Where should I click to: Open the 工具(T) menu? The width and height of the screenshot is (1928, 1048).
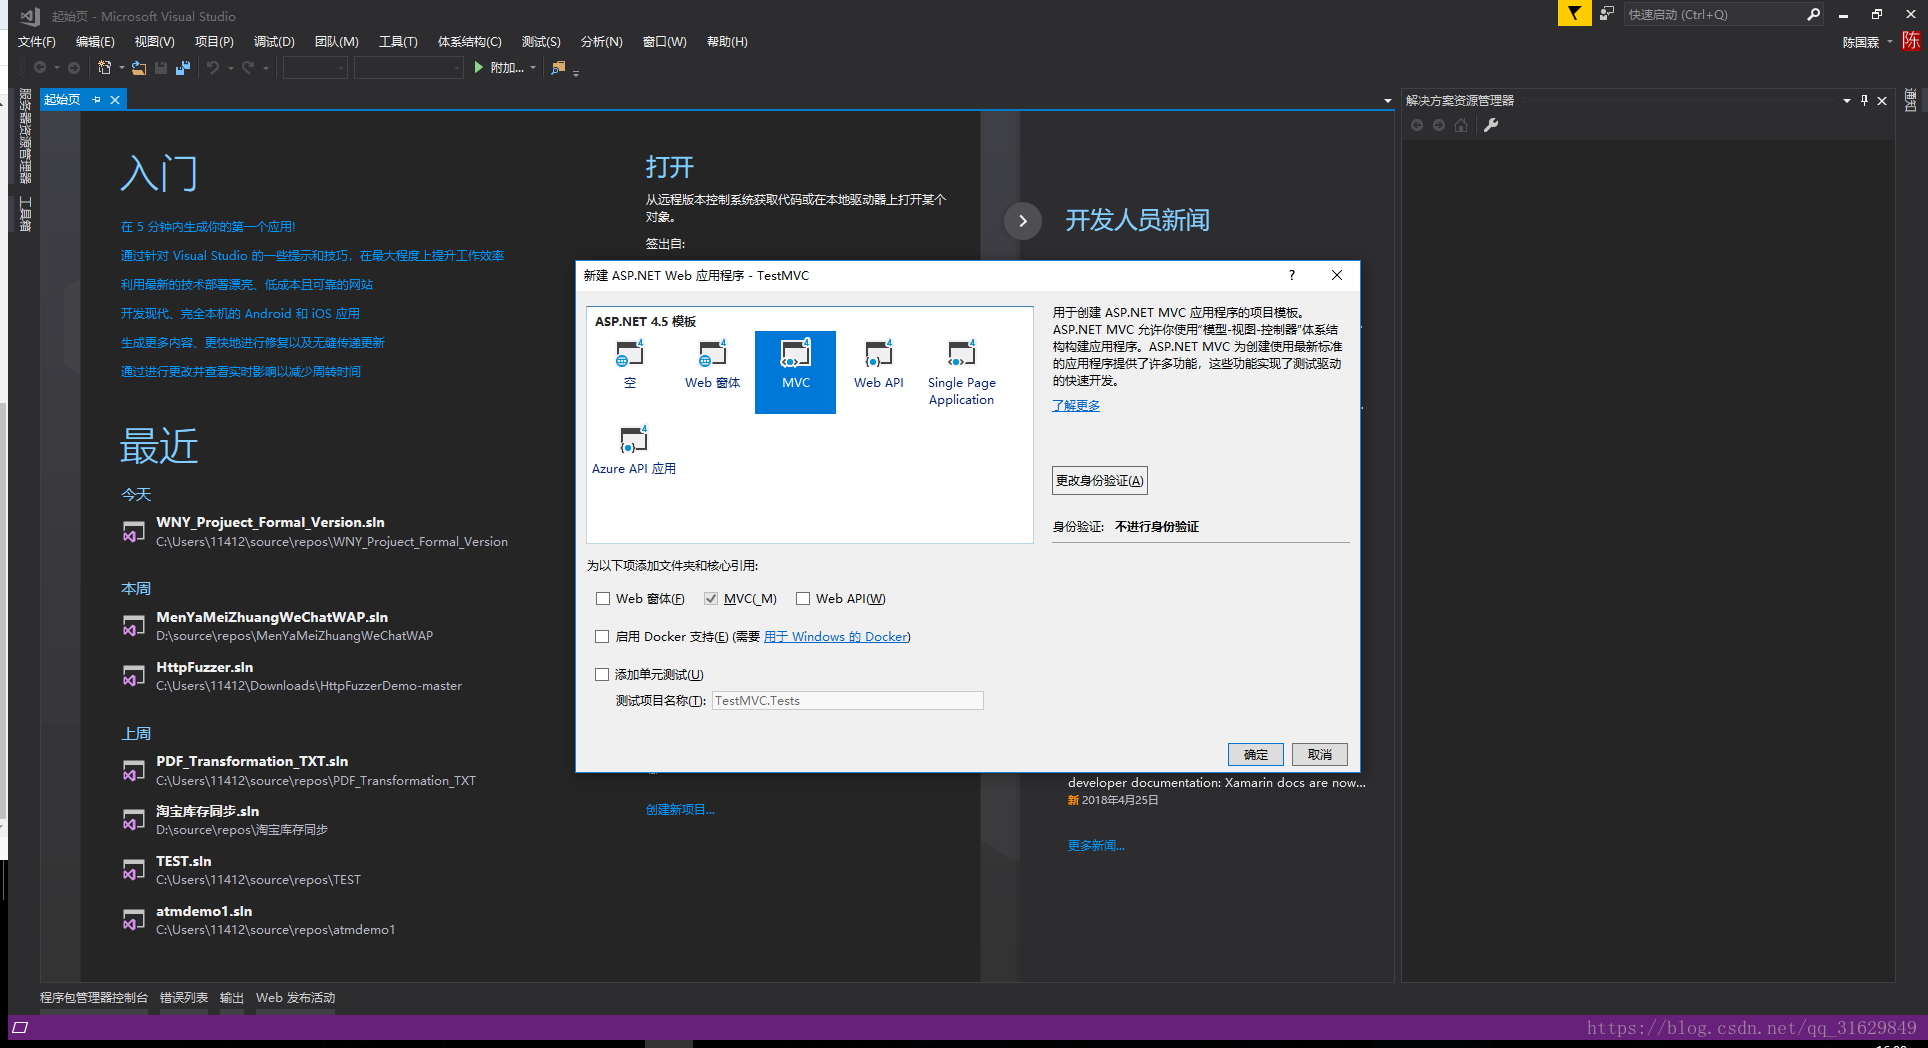pyautogui.click(x=398, y=42)
